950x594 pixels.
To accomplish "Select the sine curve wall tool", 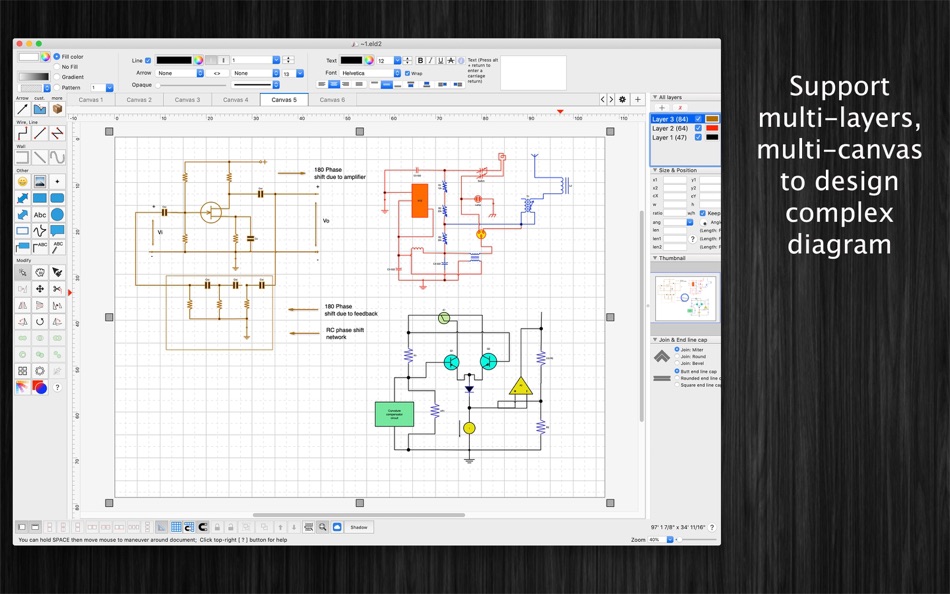I will (x=58, y=158).
